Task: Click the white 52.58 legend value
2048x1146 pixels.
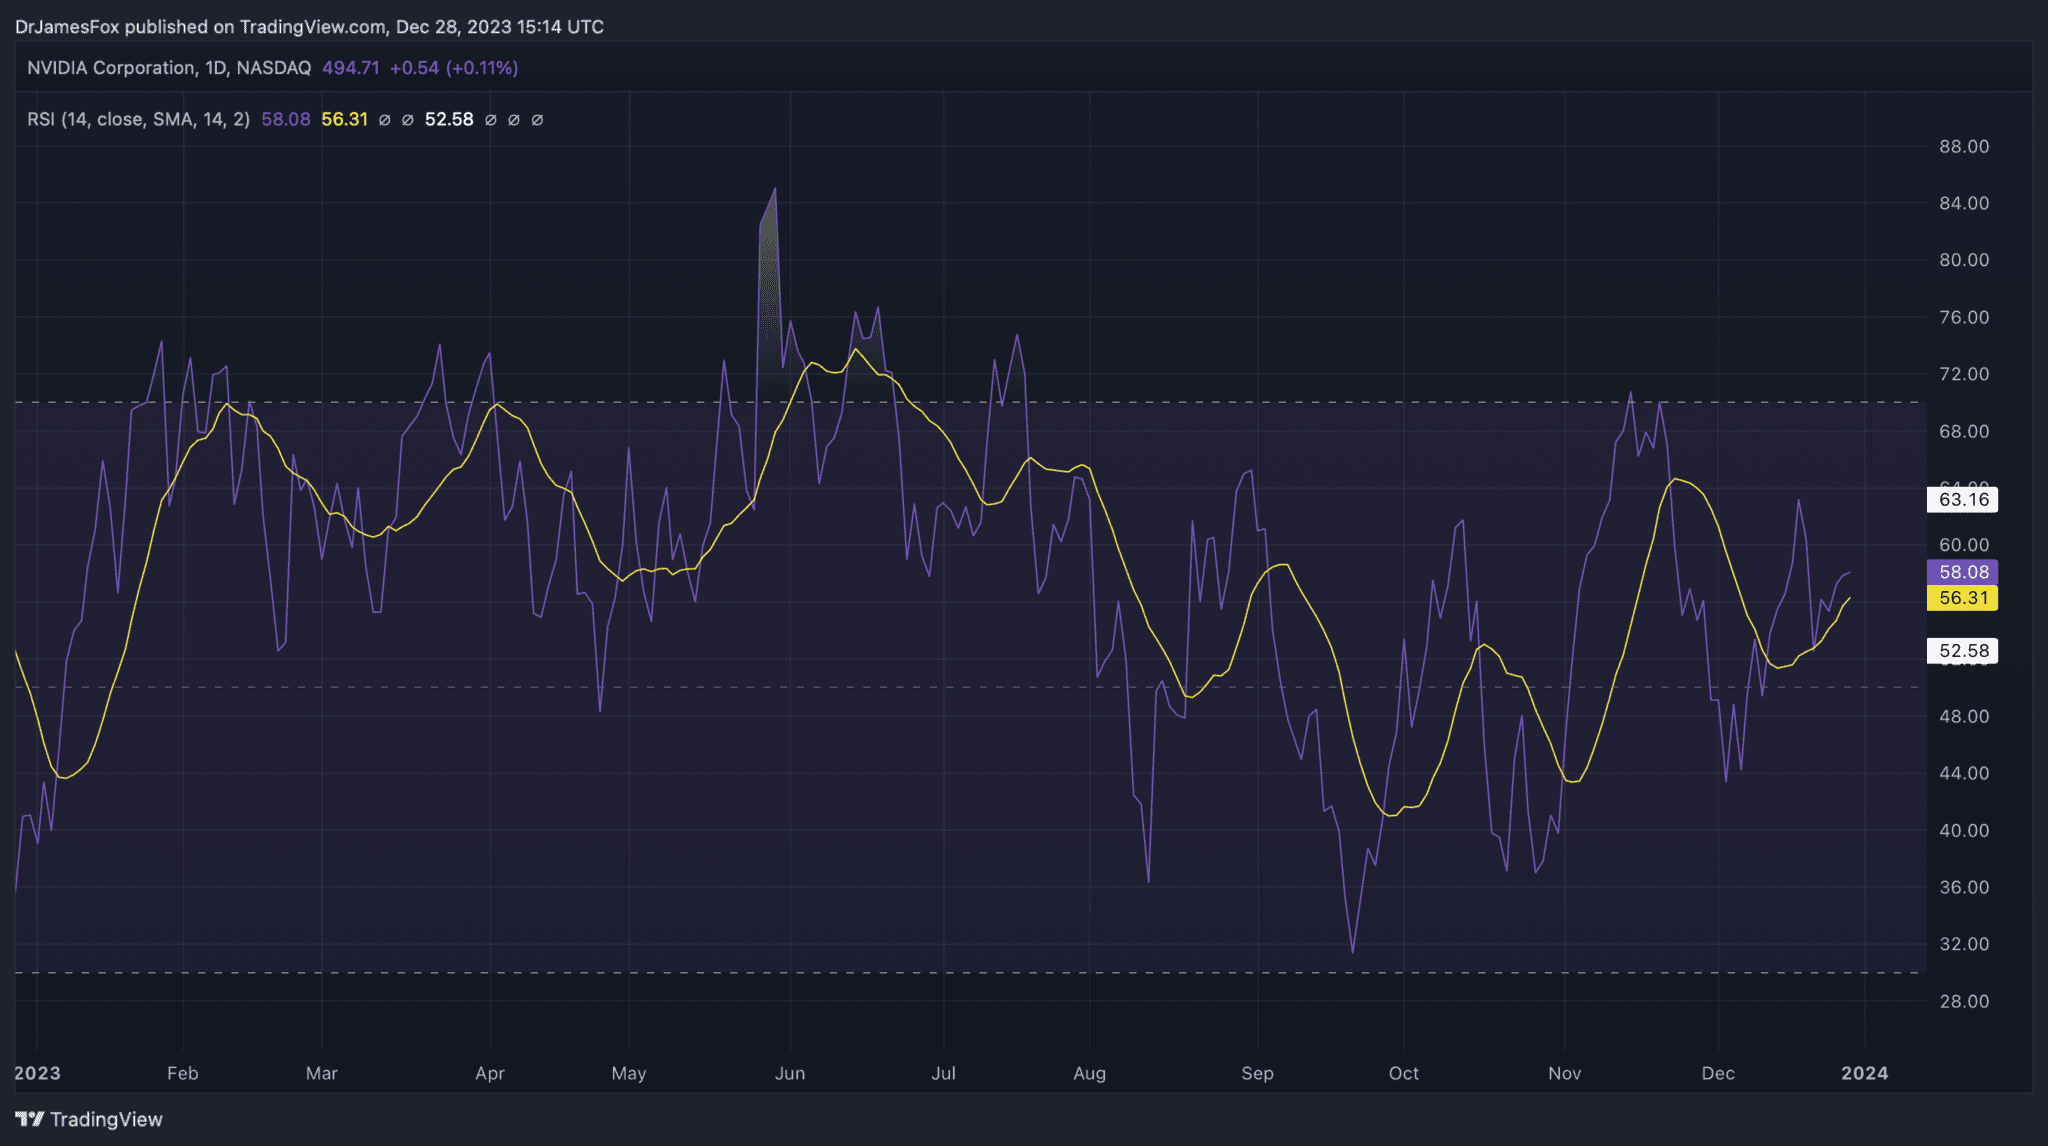Action: tap(449, 119)
